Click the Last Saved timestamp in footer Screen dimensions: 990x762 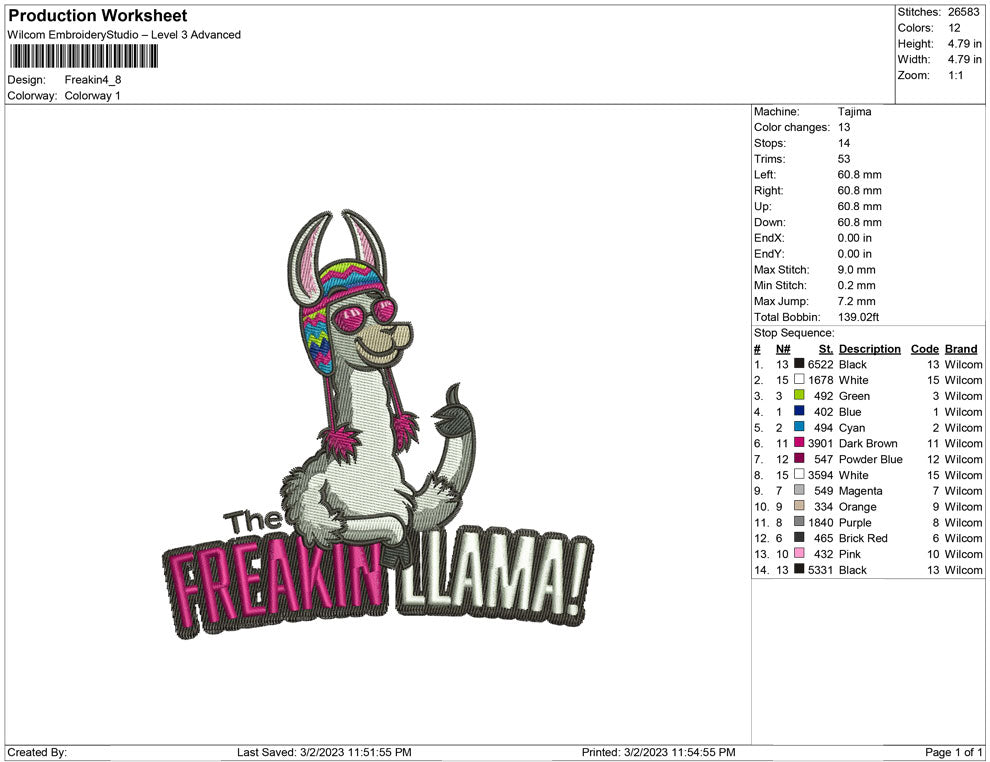click(324, 752)
